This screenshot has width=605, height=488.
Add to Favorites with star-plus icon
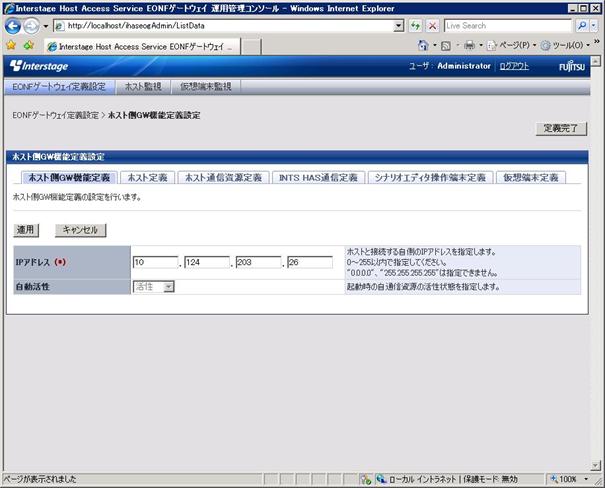29,46
